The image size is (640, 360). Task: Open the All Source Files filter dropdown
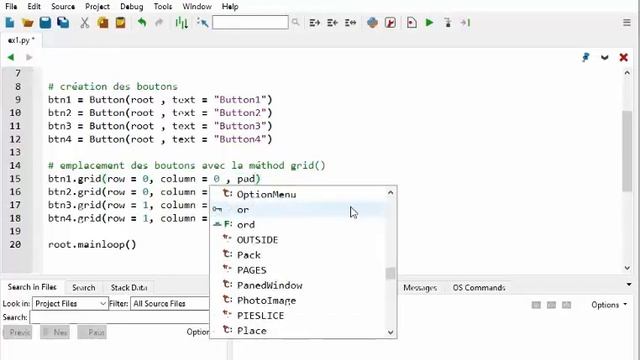tap(170, 304)
